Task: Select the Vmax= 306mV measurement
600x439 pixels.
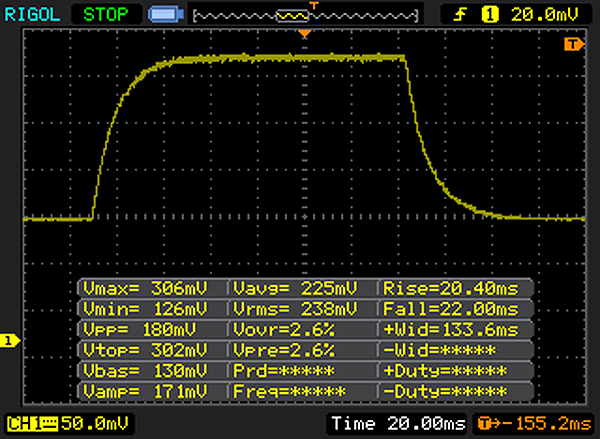Action: click(x=152, y=288)
